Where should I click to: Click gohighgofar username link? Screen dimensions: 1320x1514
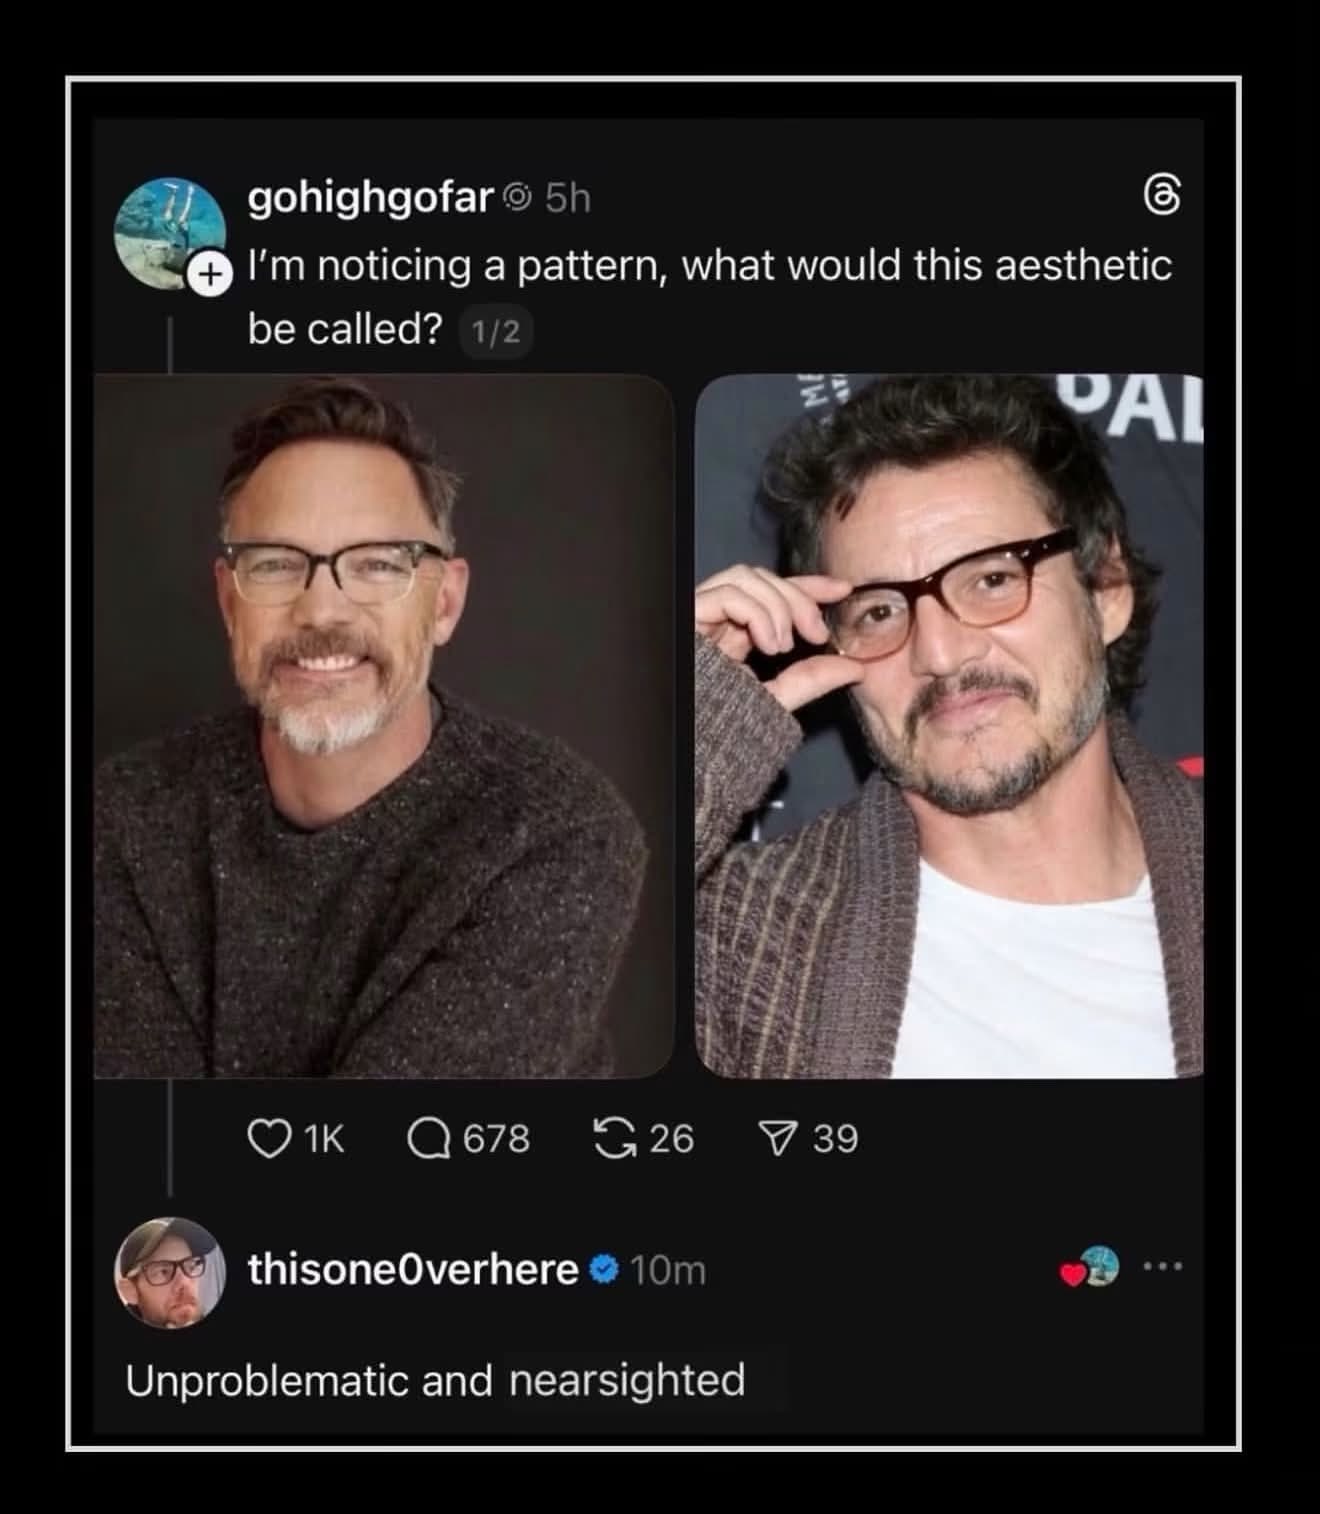(x=371, y=198)
